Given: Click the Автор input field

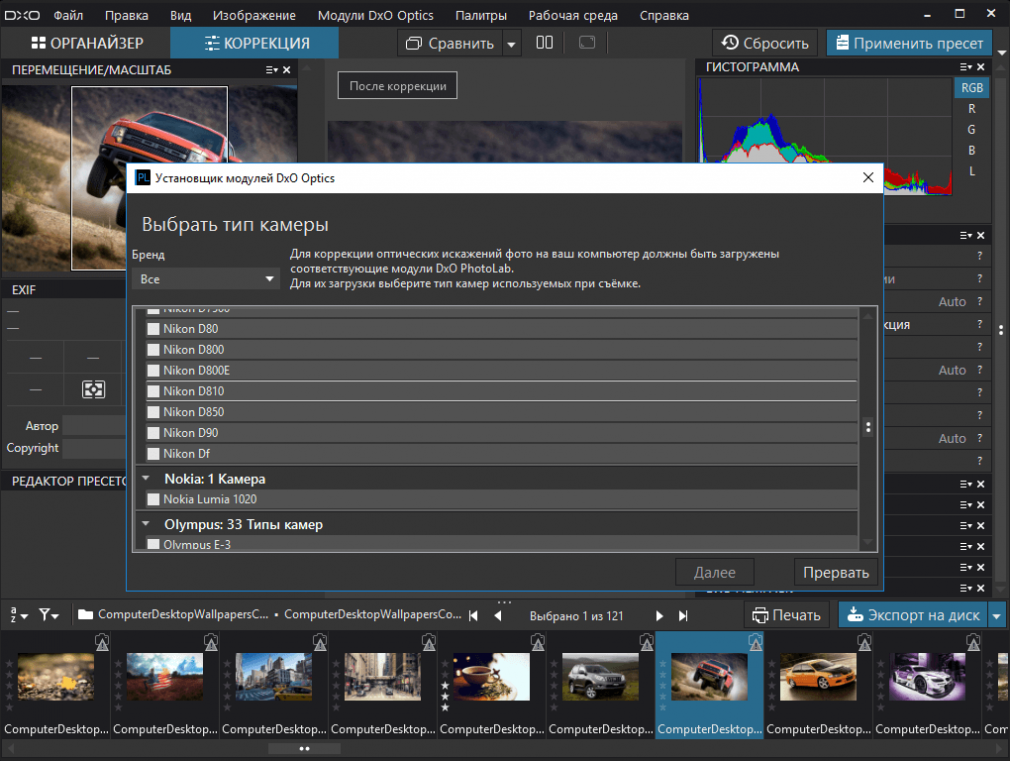Looking at the screenshot, I should click(94, 426).
